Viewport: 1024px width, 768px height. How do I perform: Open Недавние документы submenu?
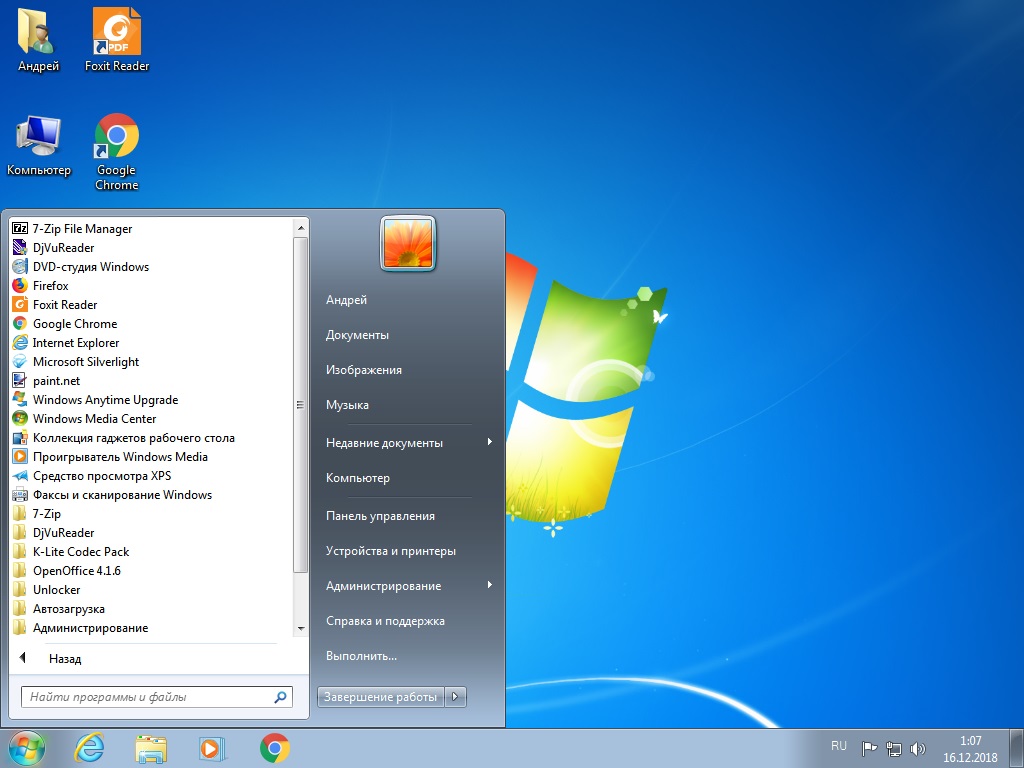coord(408,443)
